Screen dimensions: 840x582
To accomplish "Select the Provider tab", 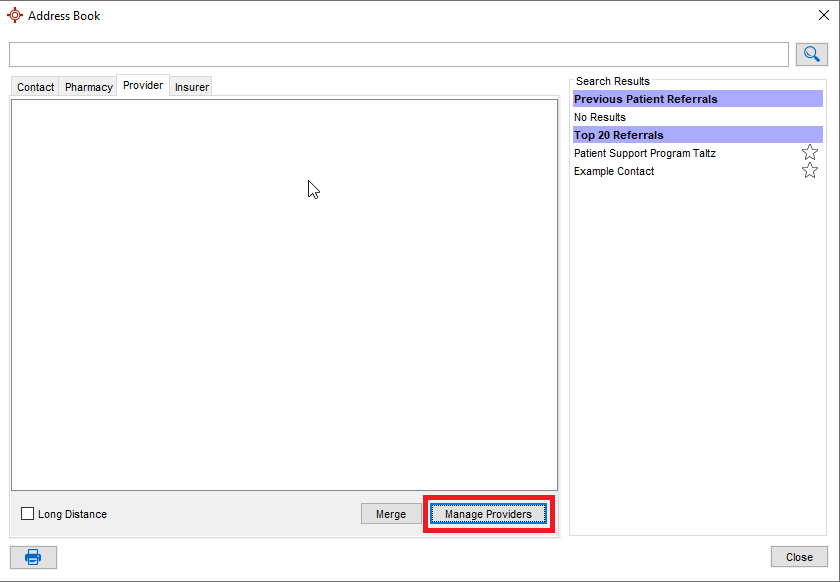I will pyautogui.click(x=143, y=86).
